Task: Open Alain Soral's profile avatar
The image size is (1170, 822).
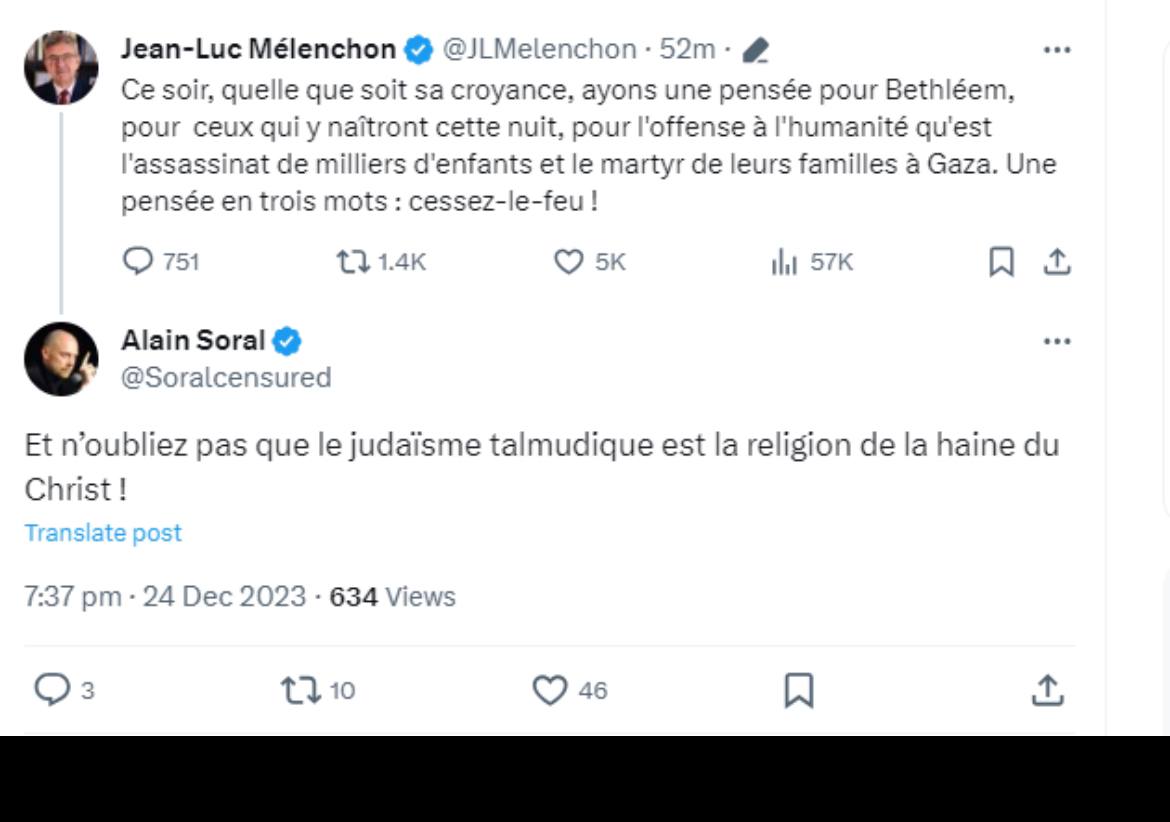Action: point(61,359)
